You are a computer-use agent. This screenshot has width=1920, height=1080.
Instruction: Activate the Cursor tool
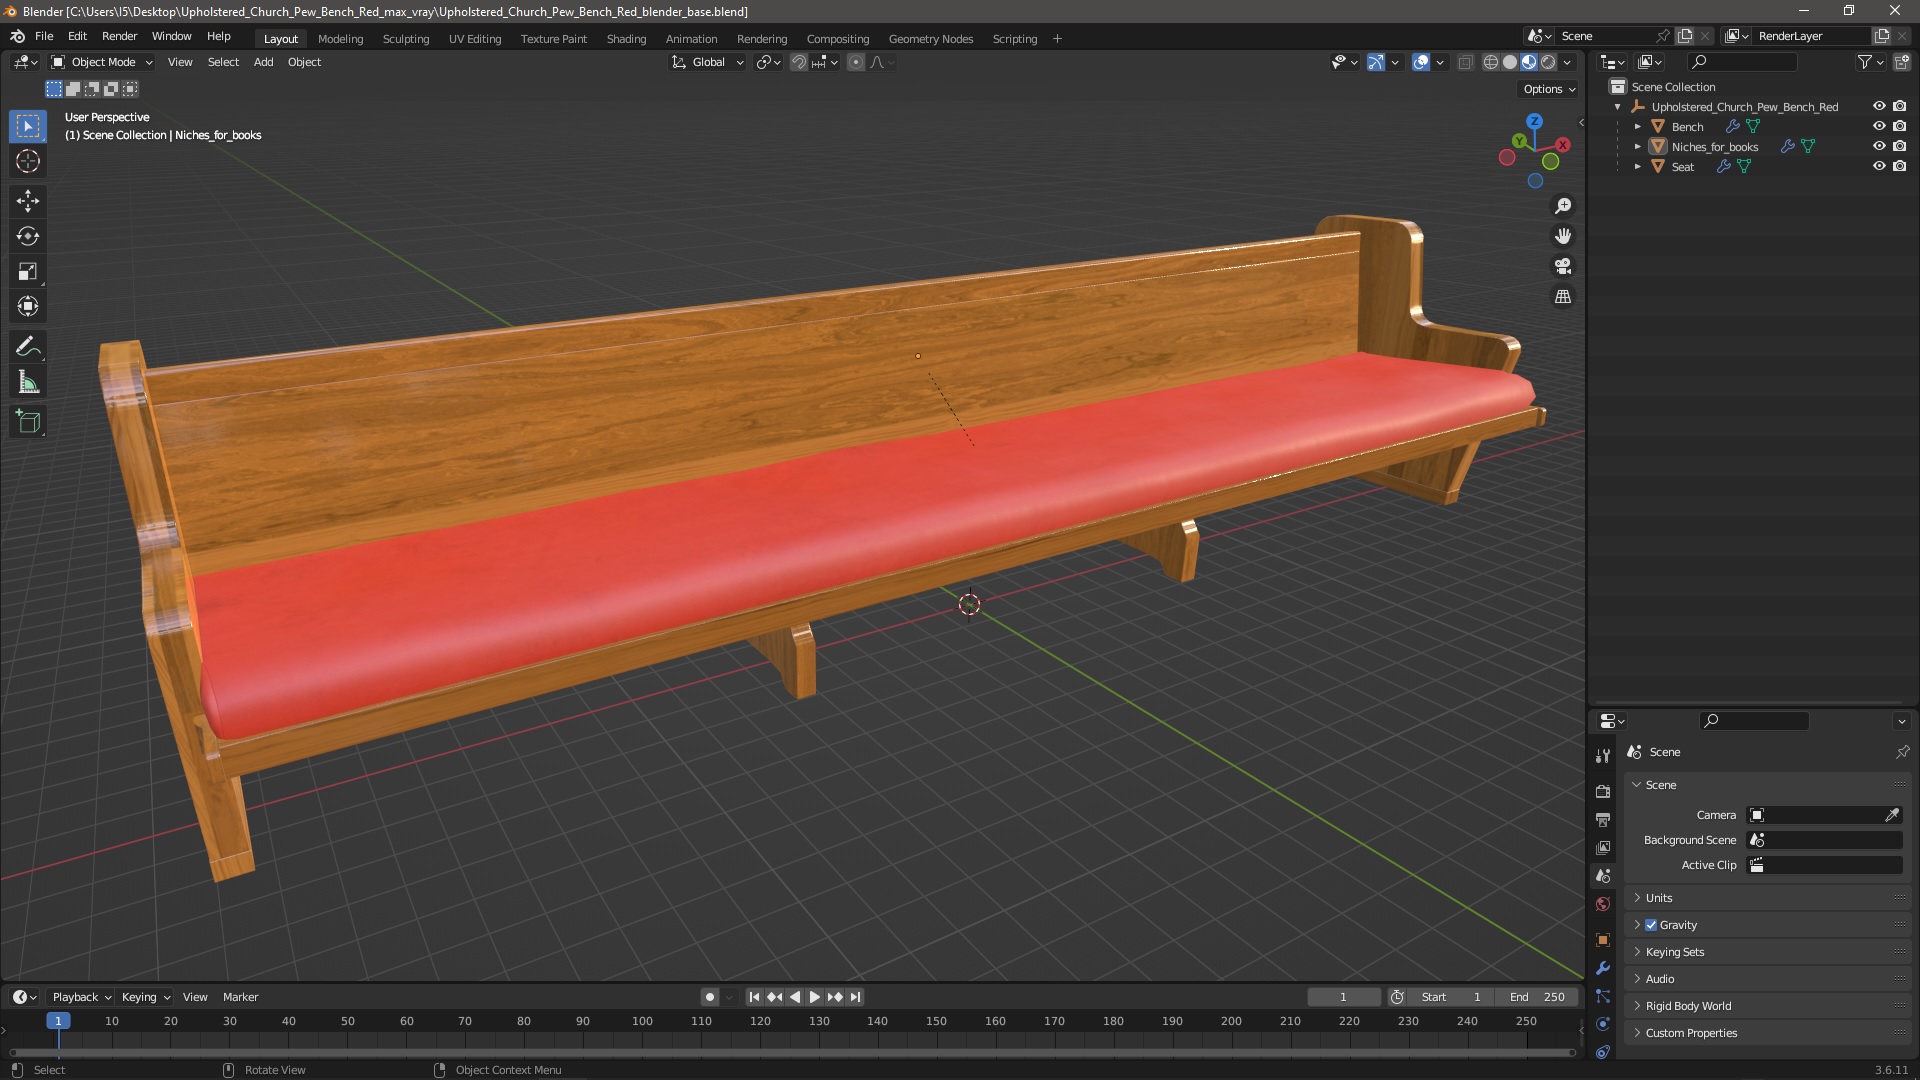coord(28,161)
